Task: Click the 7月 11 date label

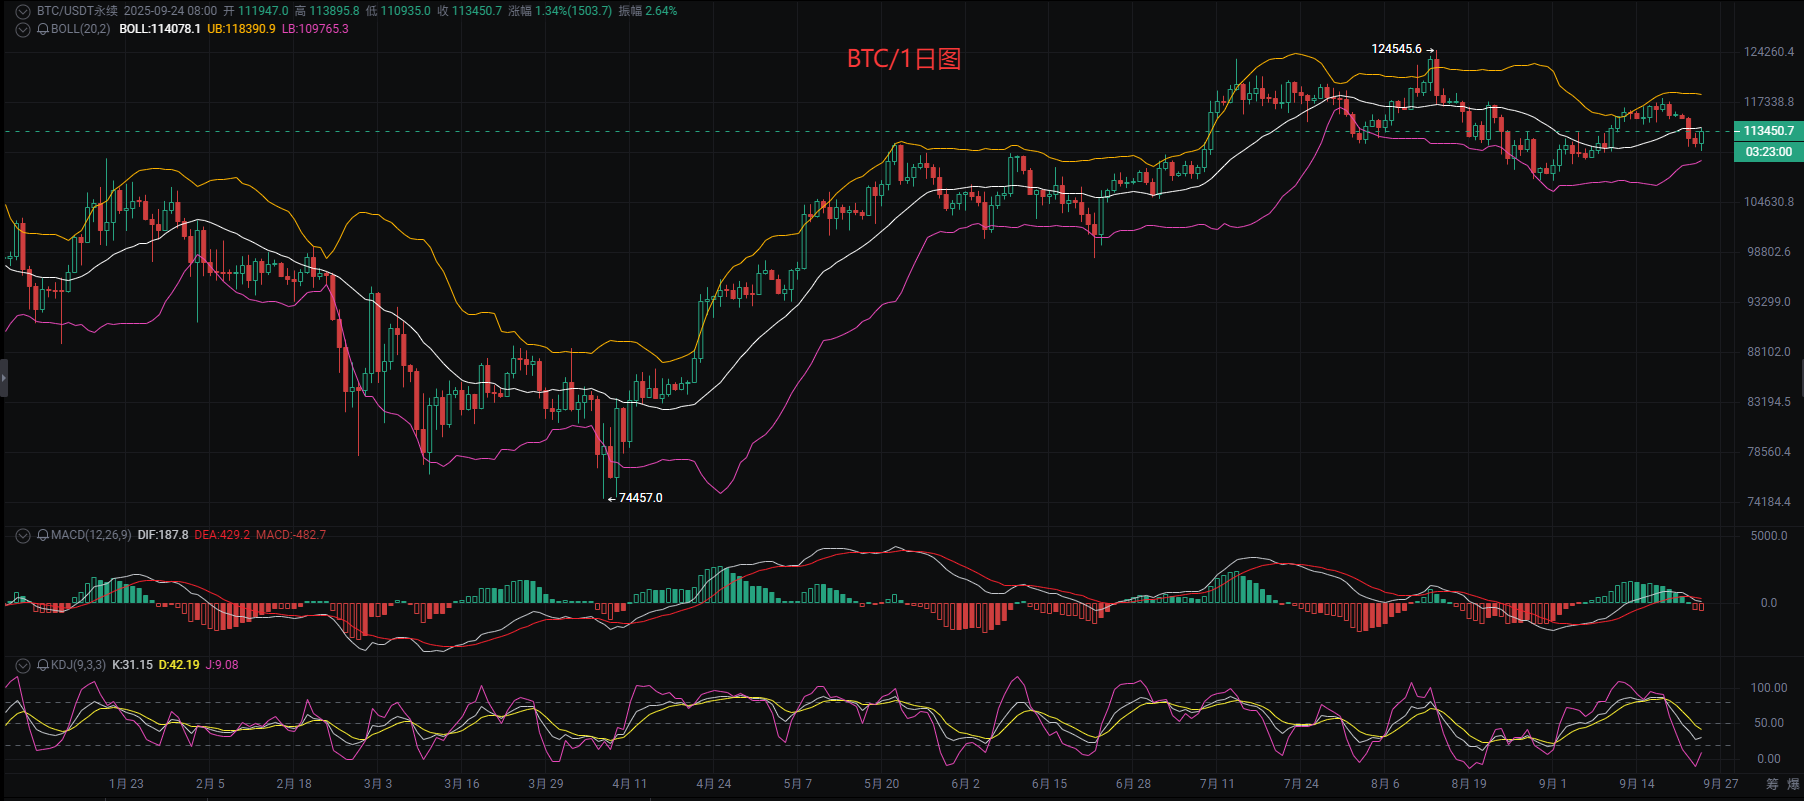Action: click(1217, 784)
